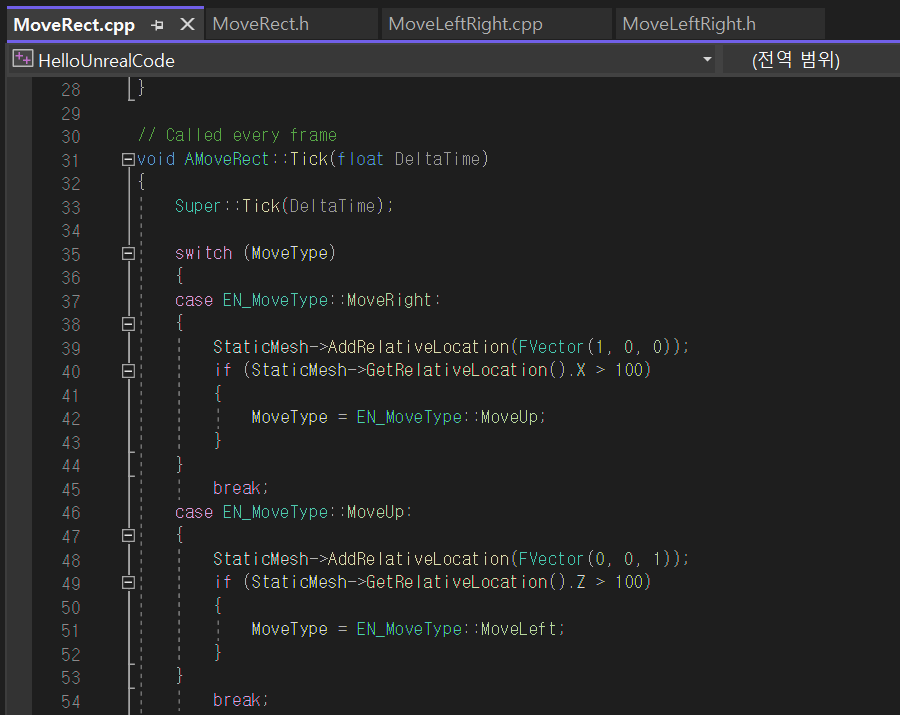
Task: Click the 100 value on line 40
Action: pos(629,370)
